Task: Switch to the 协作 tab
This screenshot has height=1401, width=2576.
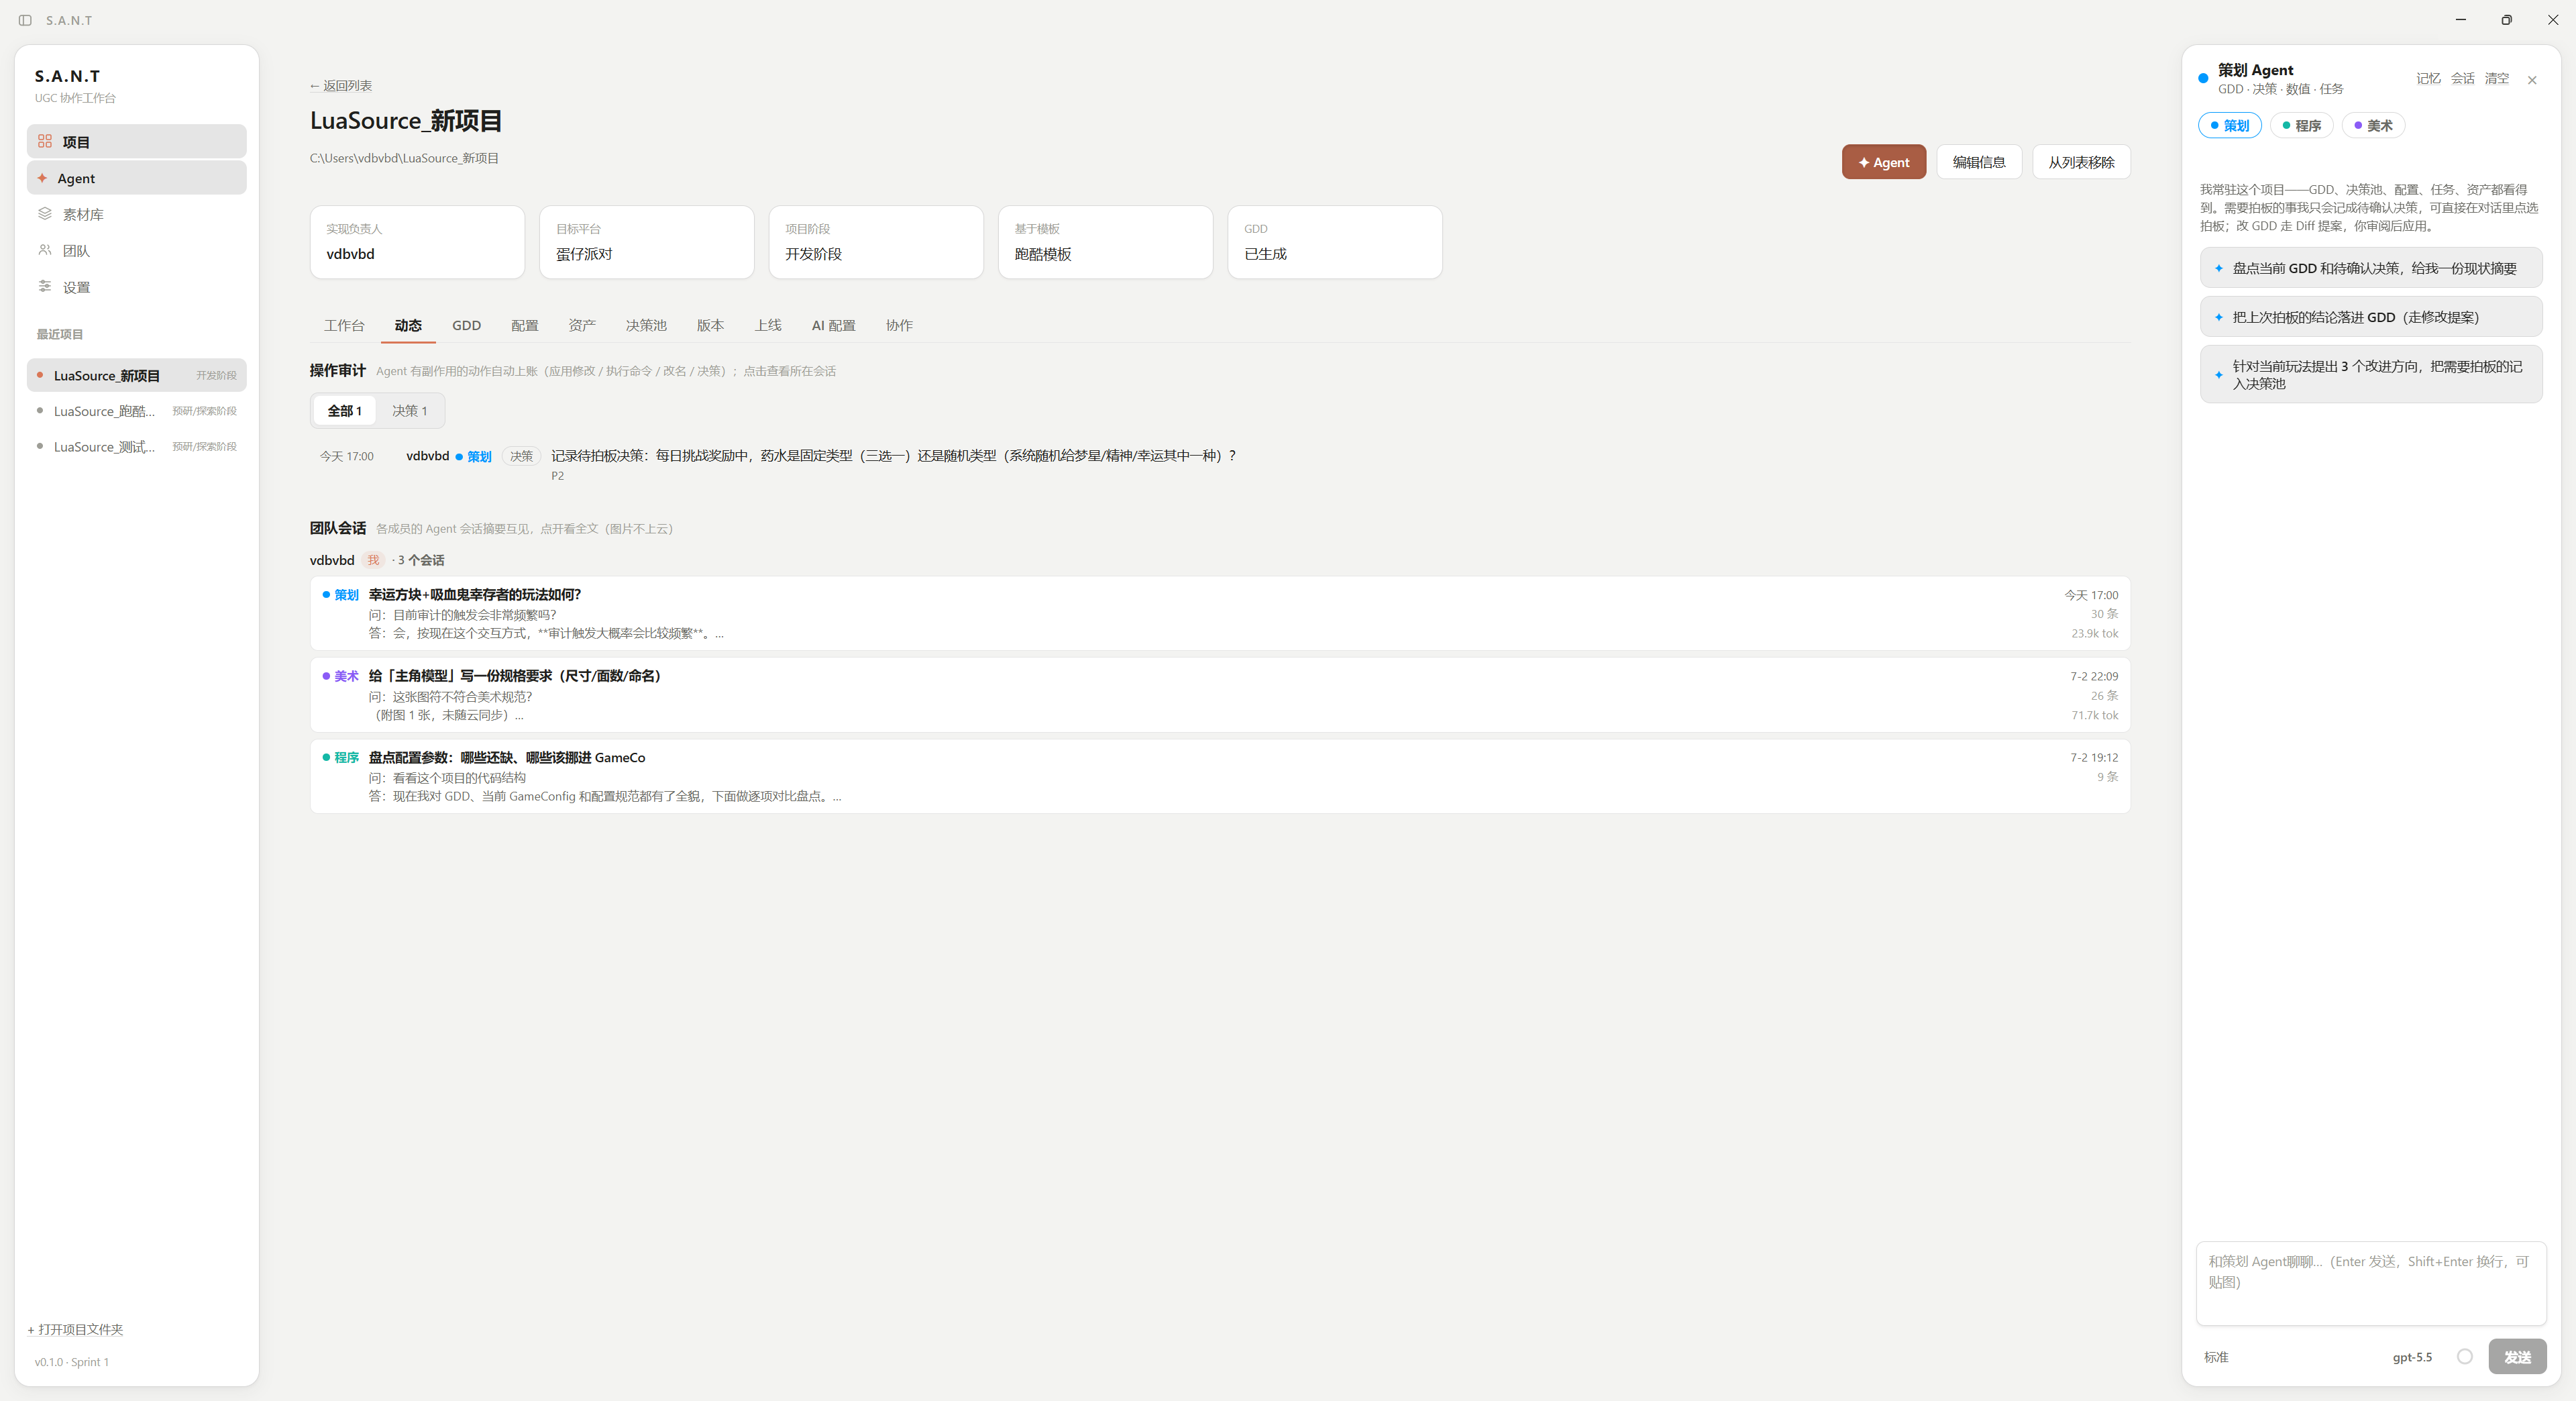Action: [x=899, y=325]
